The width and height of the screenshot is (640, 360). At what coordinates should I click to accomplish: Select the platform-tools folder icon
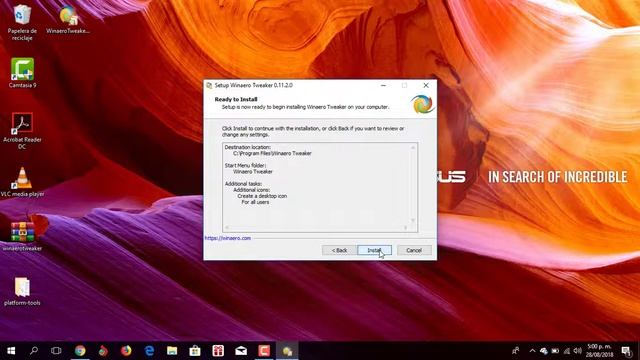tap(22, 291)
